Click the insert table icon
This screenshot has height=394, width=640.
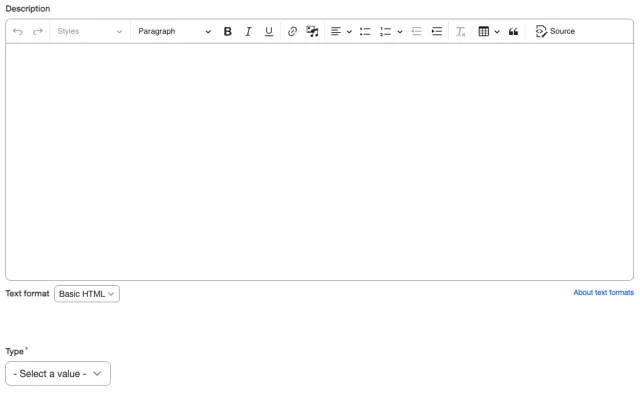484,31
